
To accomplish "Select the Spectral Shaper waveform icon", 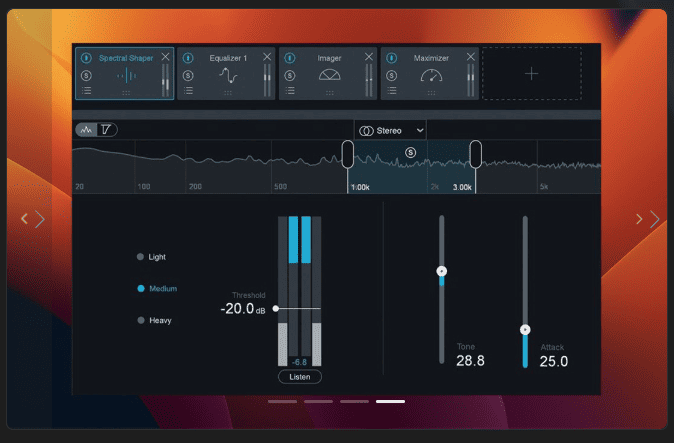I will tap(126, 76).
